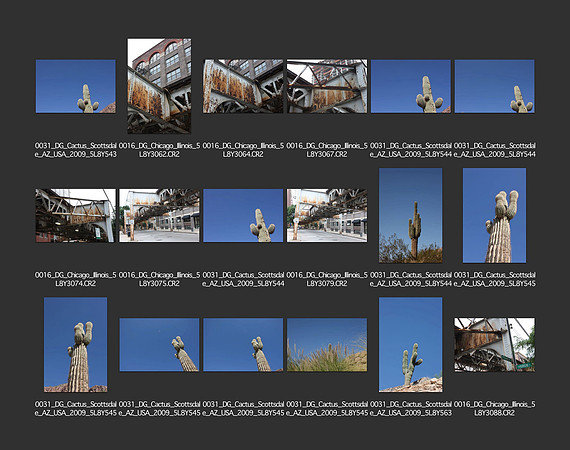
Task: Select the street sign bridge thumbnail 5L8Y3088.CR2
Action: click(494, 345)
